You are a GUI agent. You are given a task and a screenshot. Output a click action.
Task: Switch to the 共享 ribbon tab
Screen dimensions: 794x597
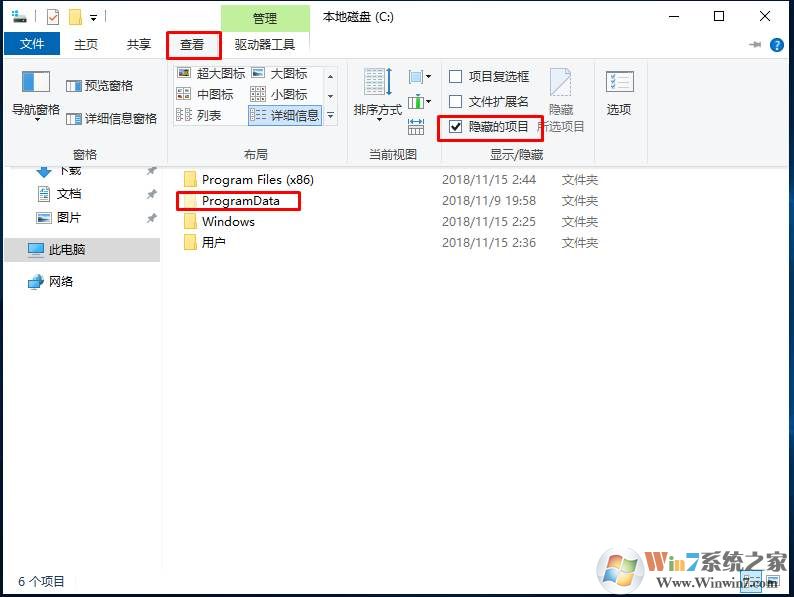point(139,45)
